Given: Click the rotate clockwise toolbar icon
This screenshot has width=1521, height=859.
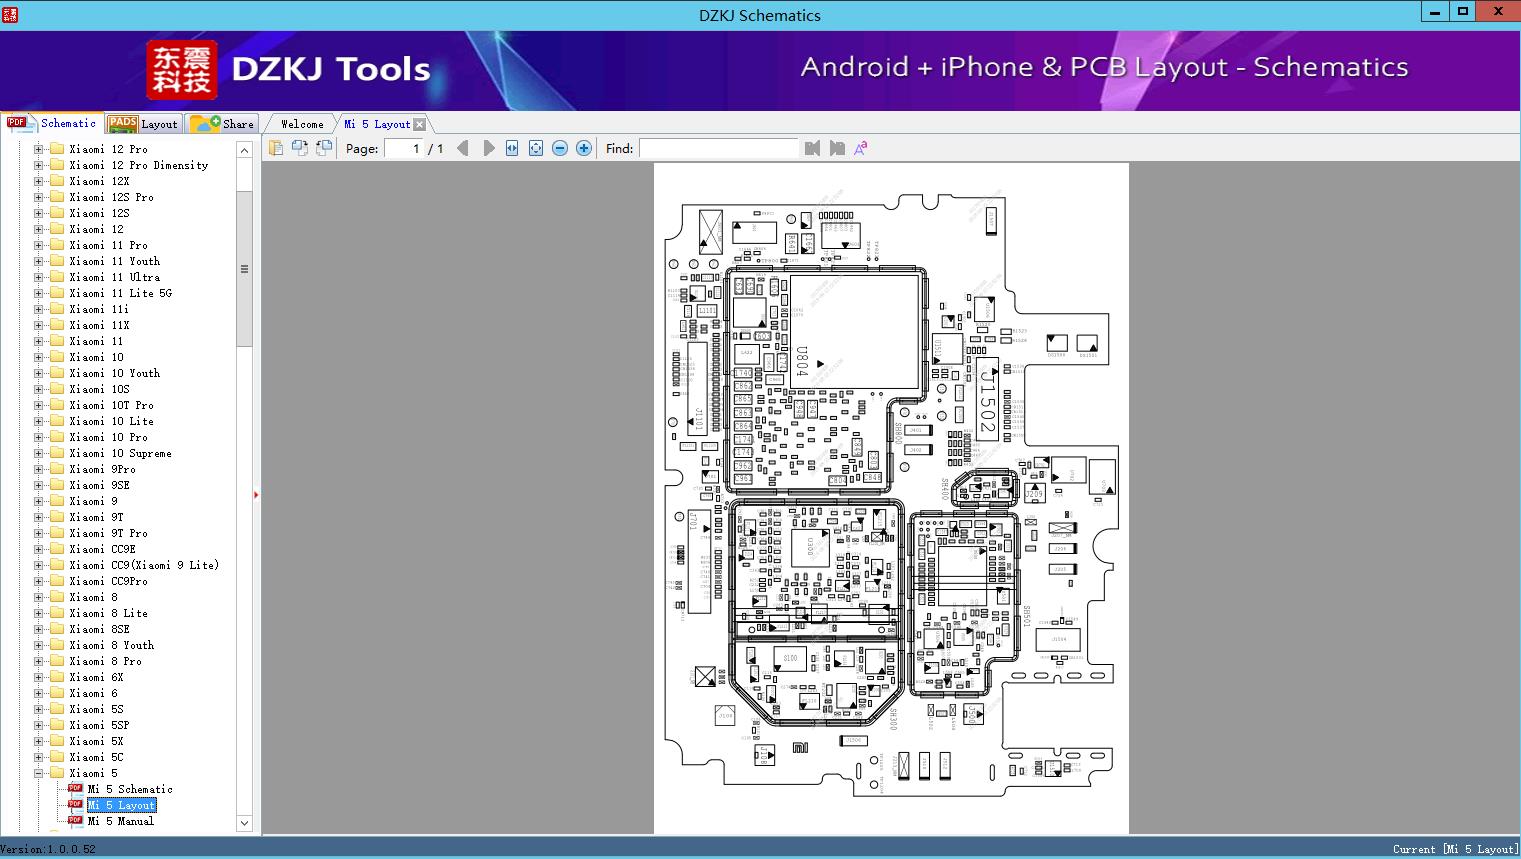Looking at the screenshot, I should pos(323,148).
